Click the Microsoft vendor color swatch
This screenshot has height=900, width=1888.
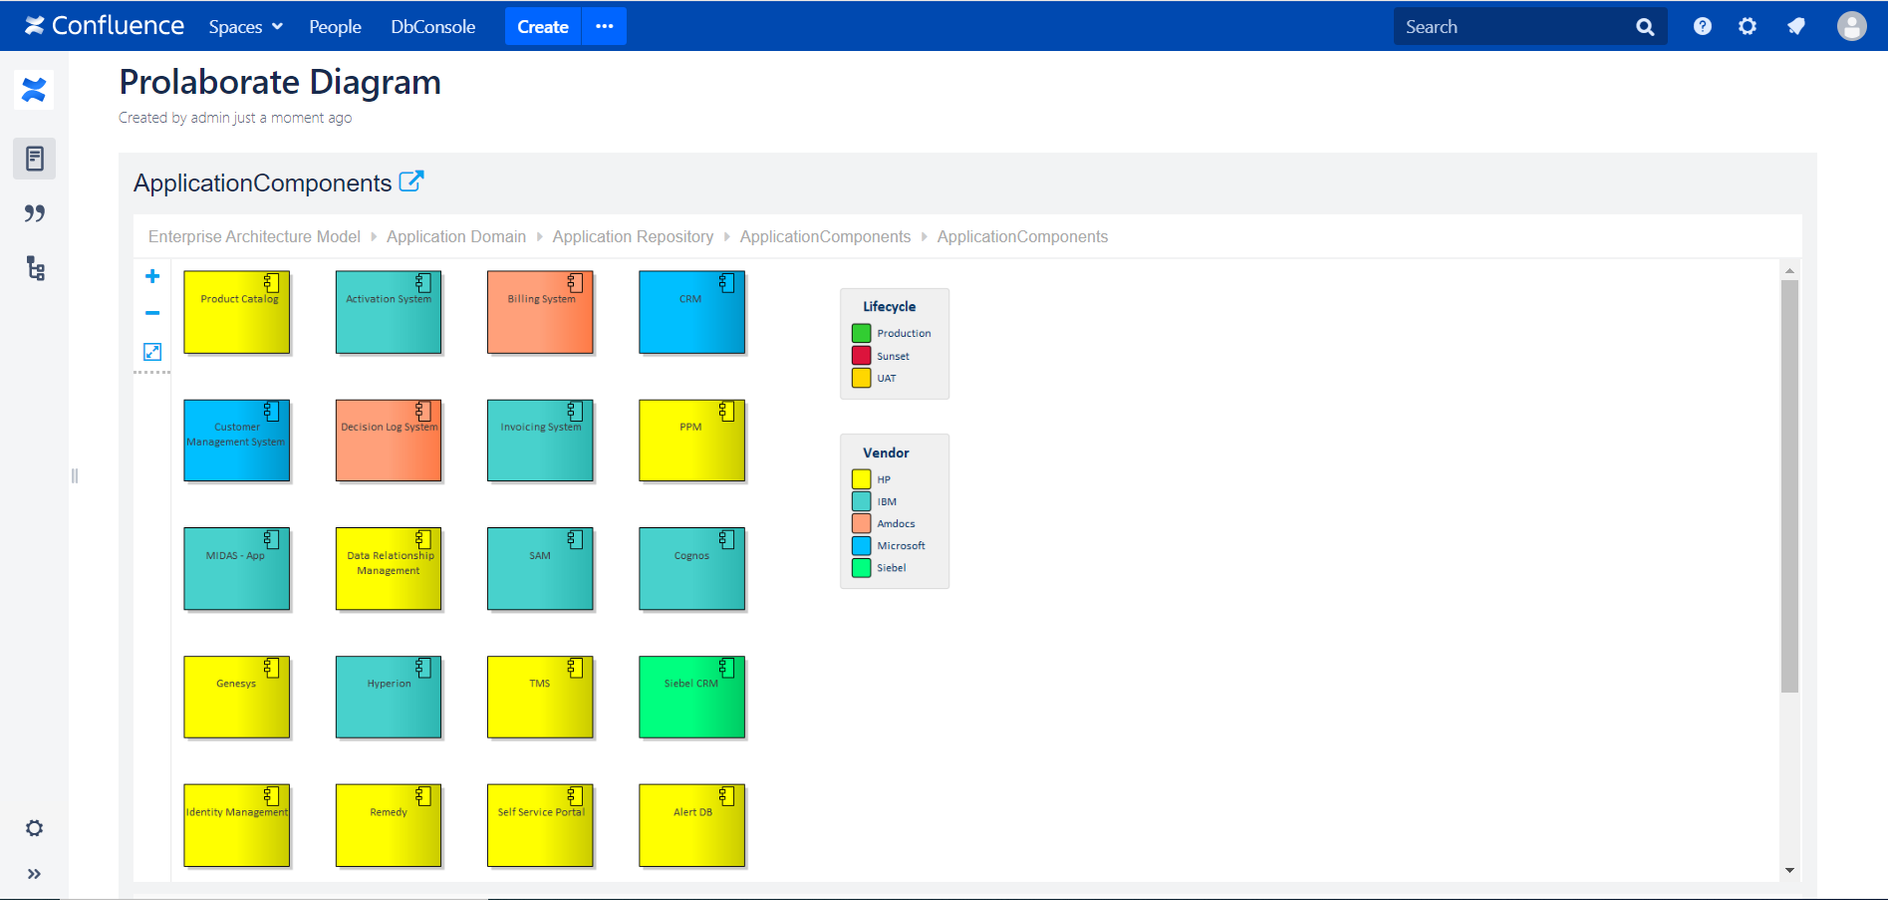[x=861, y=546]
